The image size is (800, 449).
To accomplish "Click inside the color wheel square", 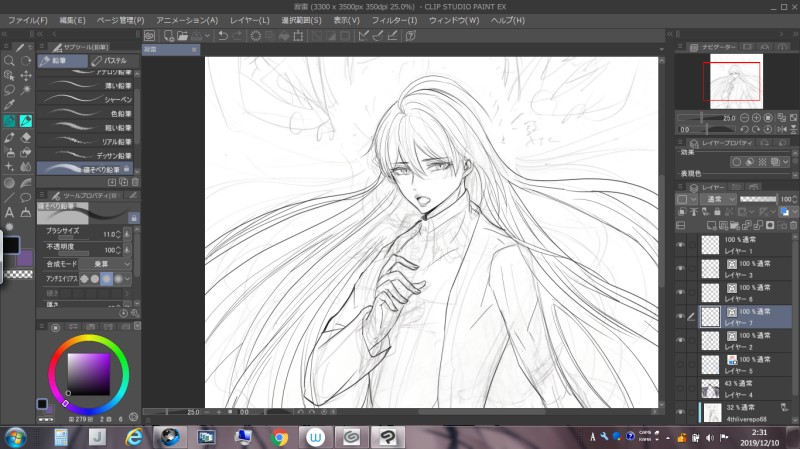I will (89, 374).
